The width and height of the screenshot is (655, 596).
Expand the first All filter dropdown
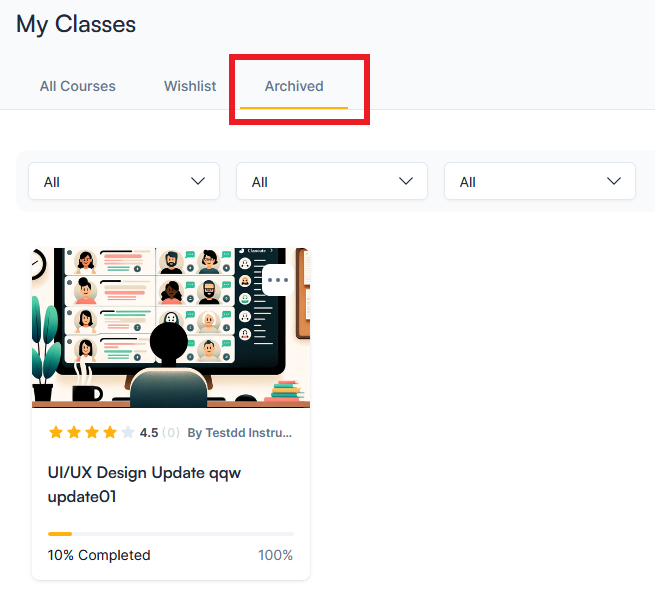point(124,181)
